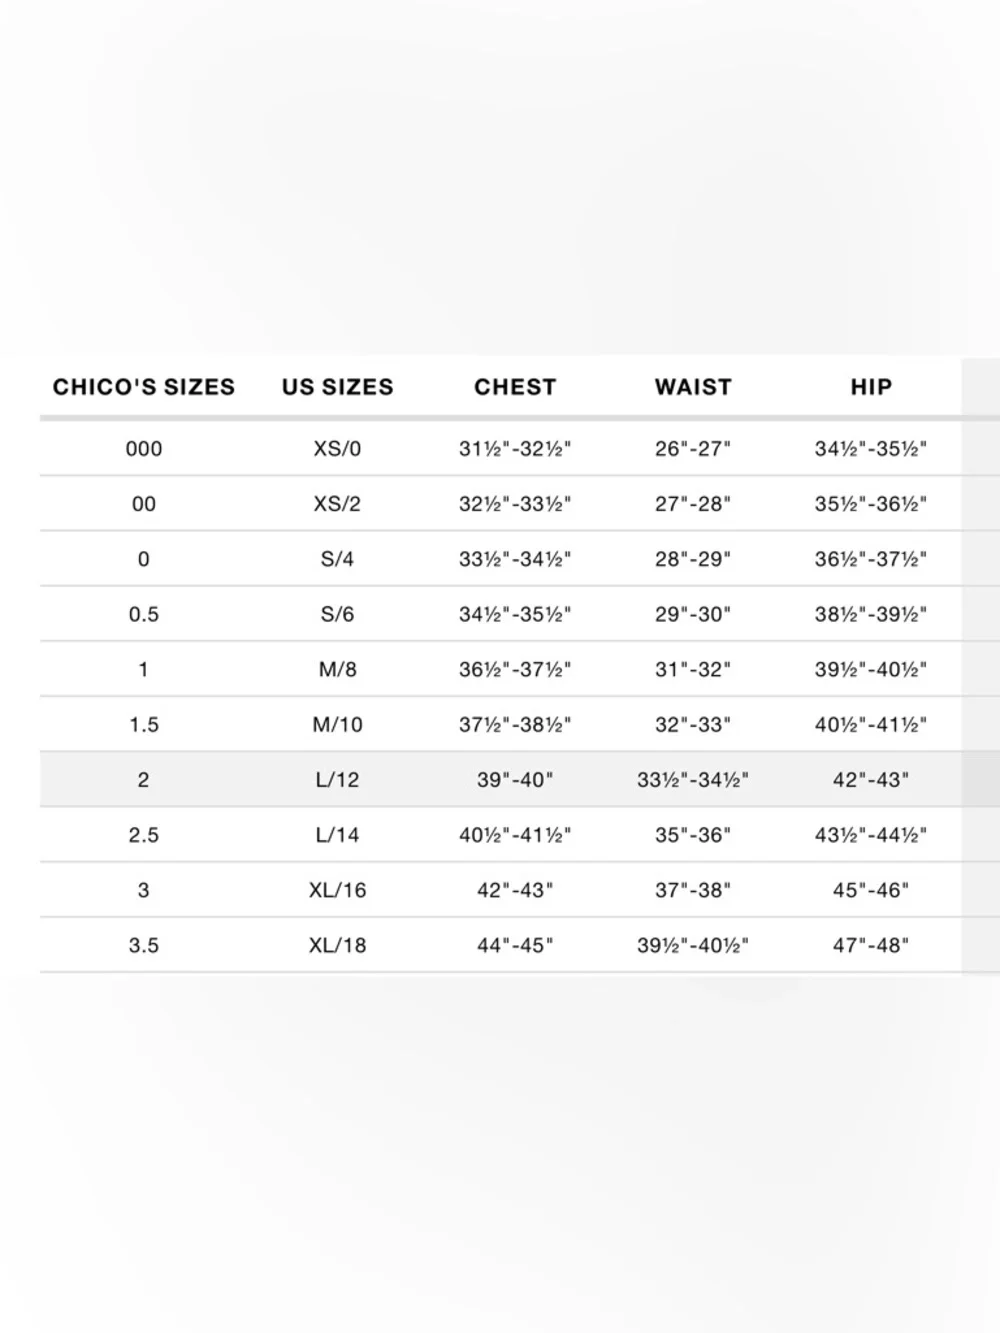1000x1333 pixels.
Task: Select the 45"-46" hip measurement
Action: (871, 890)
